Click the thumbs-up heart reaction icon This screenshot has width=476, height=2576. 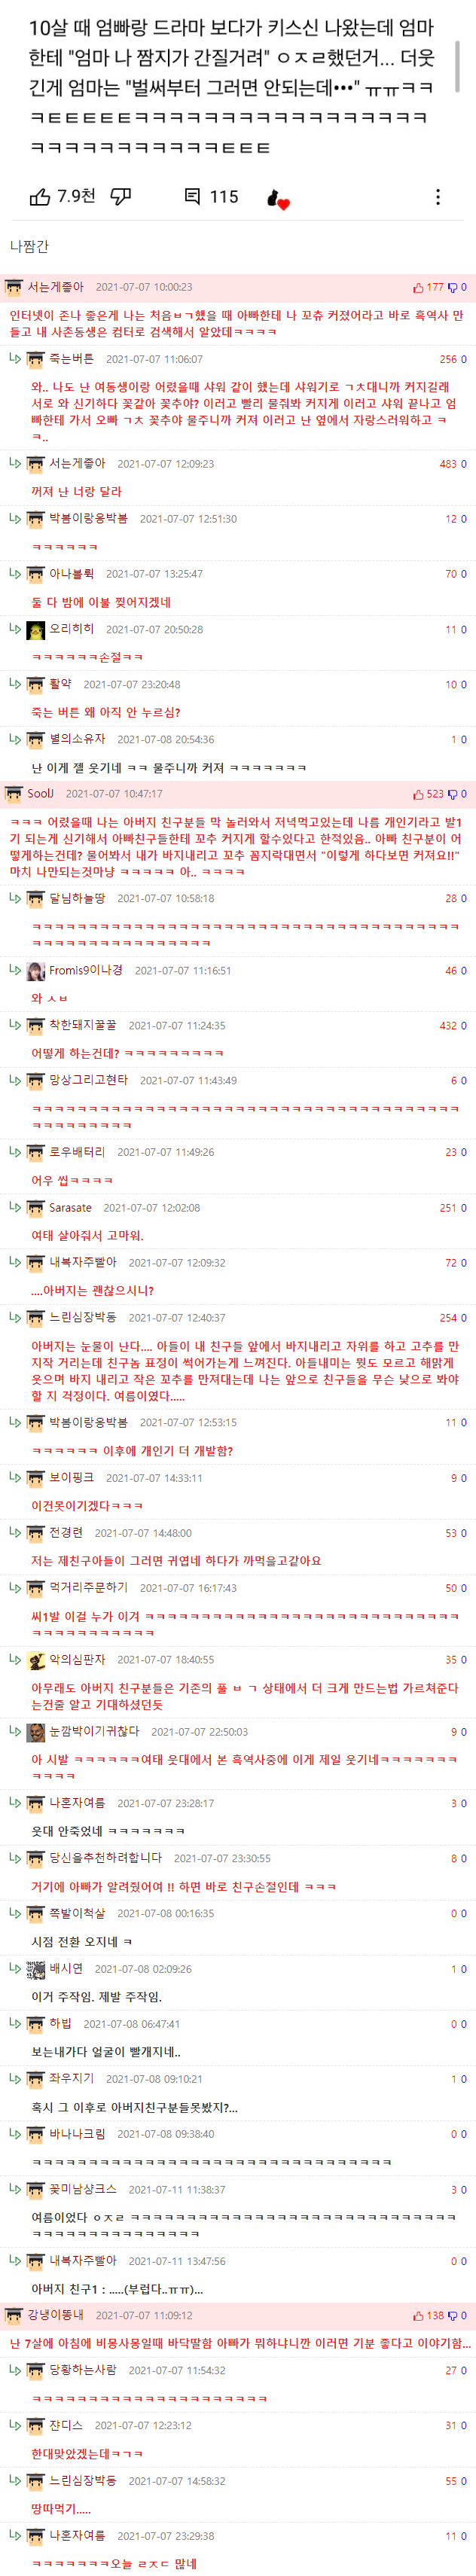(x=277, y=198)
